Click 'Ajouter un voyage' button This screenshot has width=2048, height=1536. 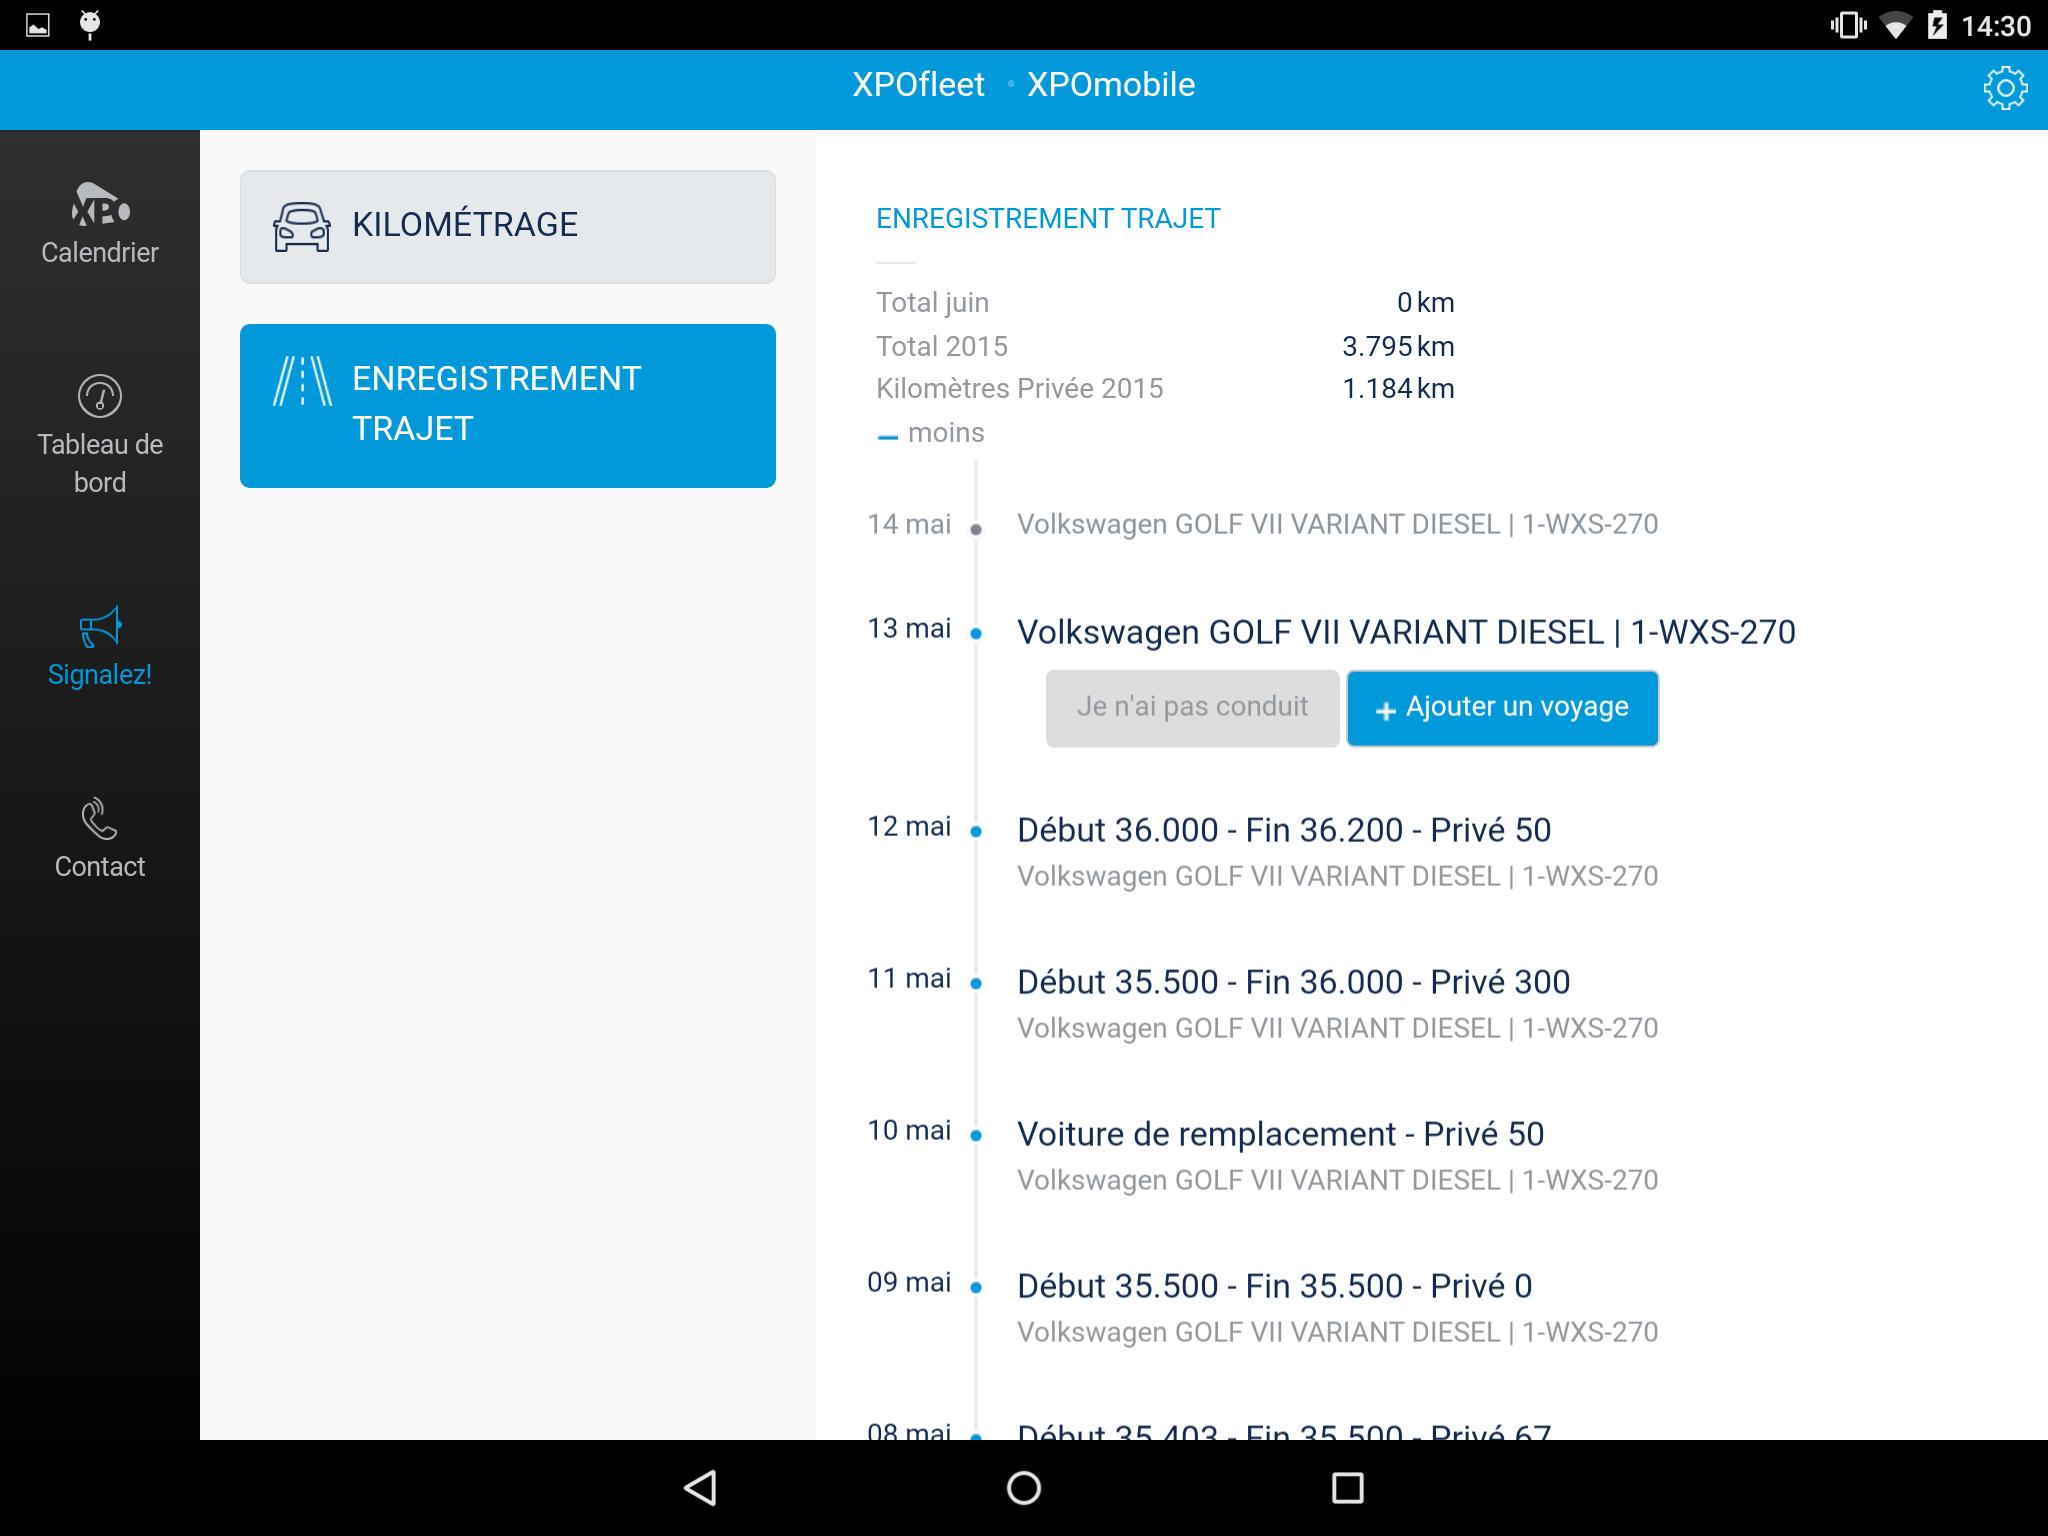1503,708
